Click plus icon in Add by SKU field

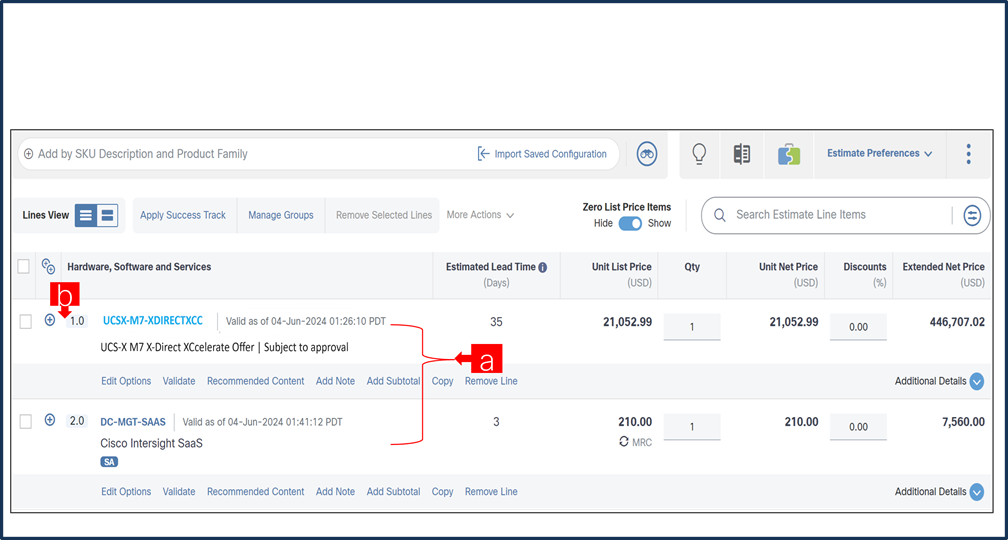28,154
